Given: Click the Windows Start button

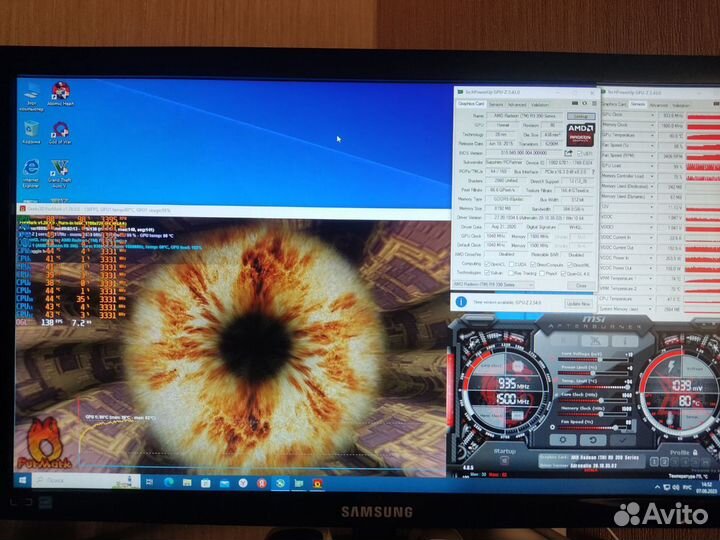Looking at the screenshot, I should pyautogui.click(x=22, y=480).
